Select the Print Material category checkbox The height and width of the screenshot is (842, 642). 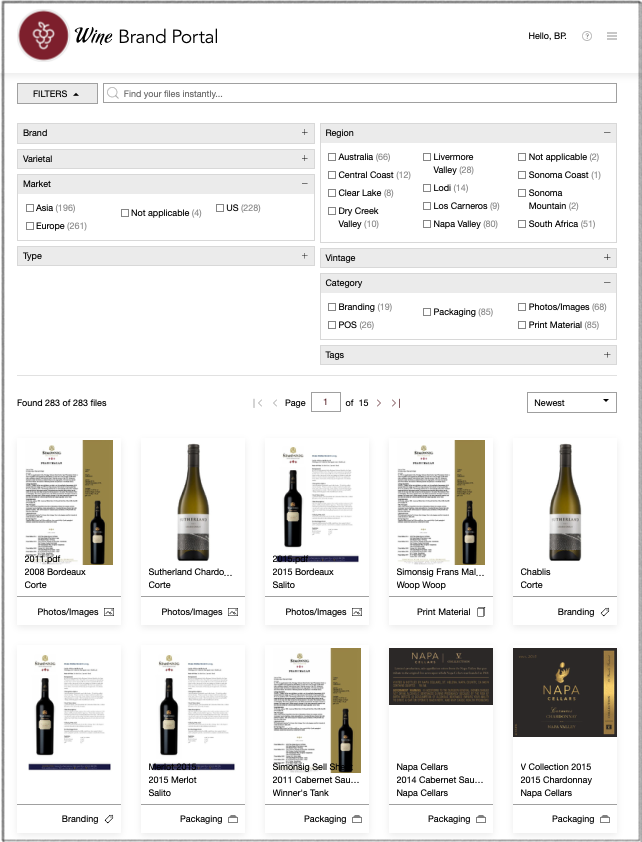click(522, 325)
